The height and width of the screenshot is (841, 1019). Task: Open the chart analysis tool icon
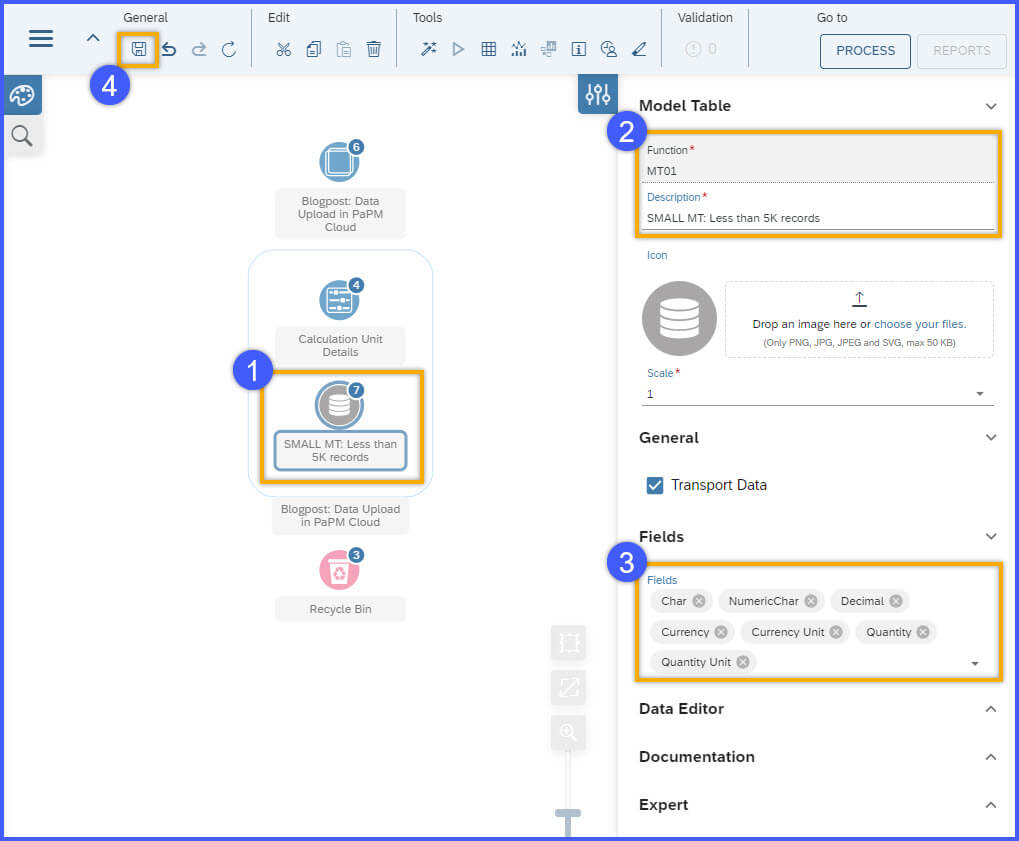pyautogui.click(x=519, y=49)
